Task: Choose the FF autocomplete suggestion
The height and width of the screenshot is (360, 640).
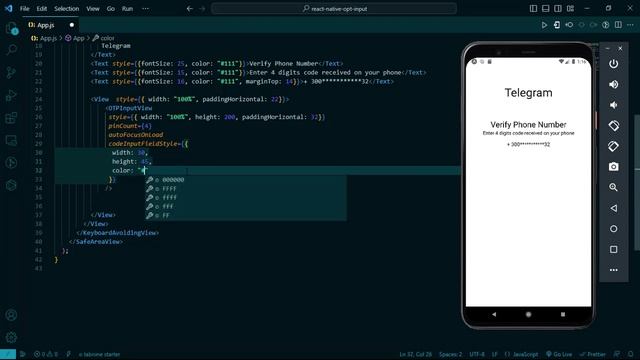Action: pos(246,216)
